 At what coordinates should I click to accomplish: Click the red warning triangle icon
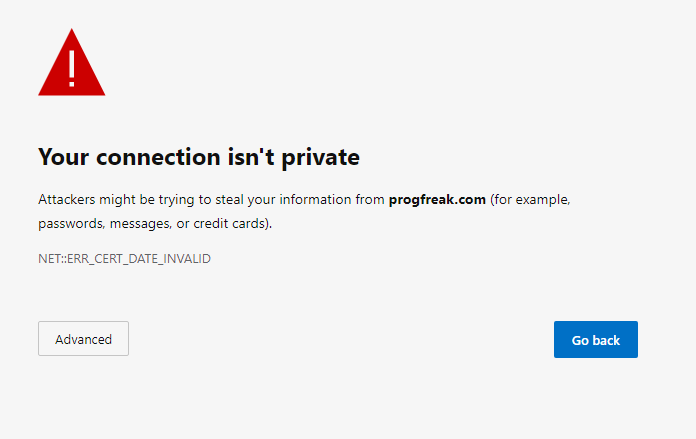[x=71, y=63]
